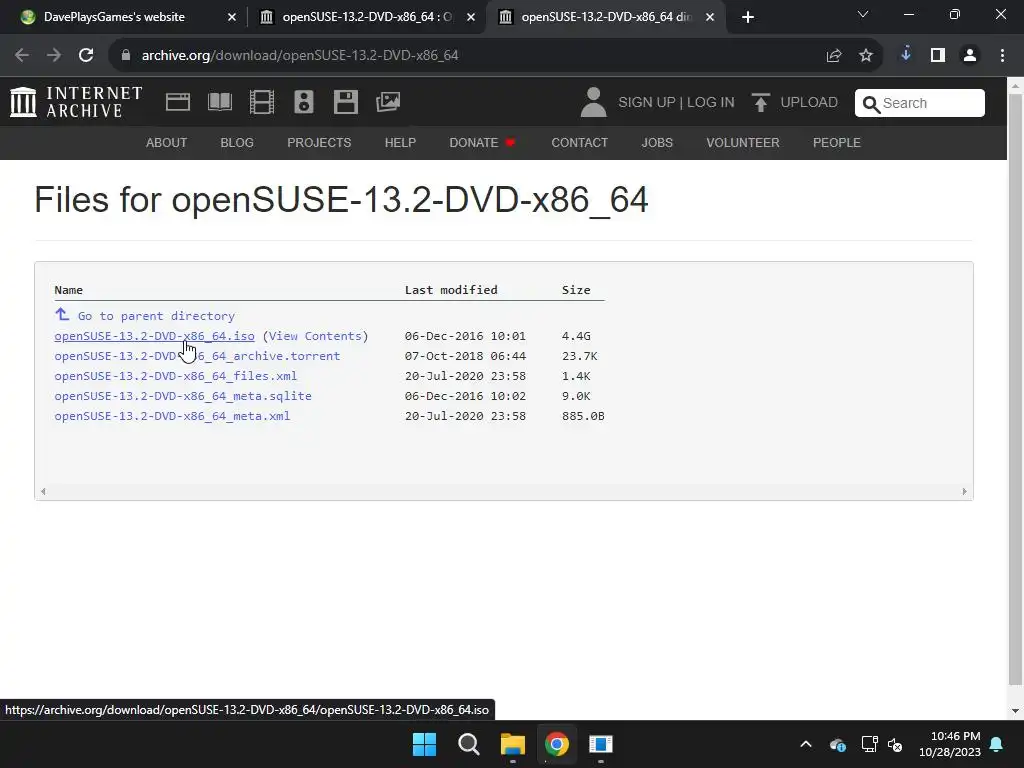Viewport: 1024px width, 768px height.
Task: Click the muted volume tray icon
Action: [x=895, y=744]
